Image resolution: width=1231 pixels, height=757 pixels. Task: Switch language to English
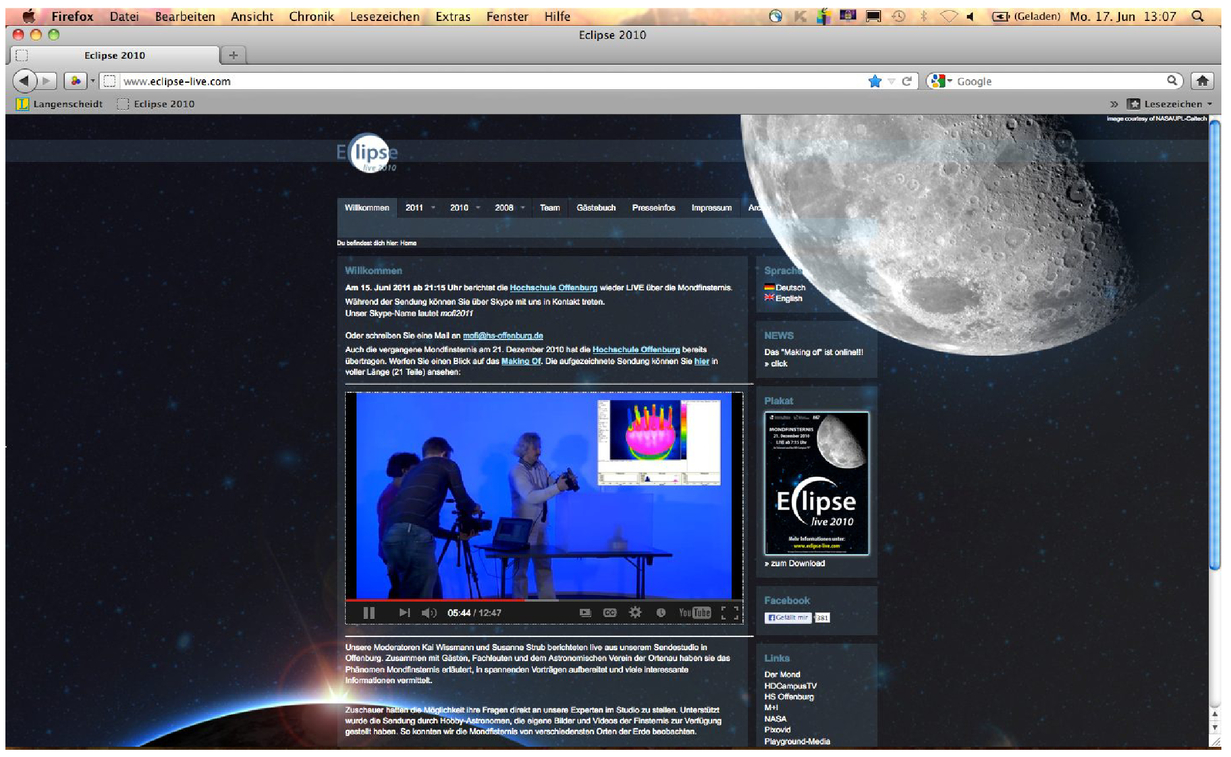[x=783, y=298]
